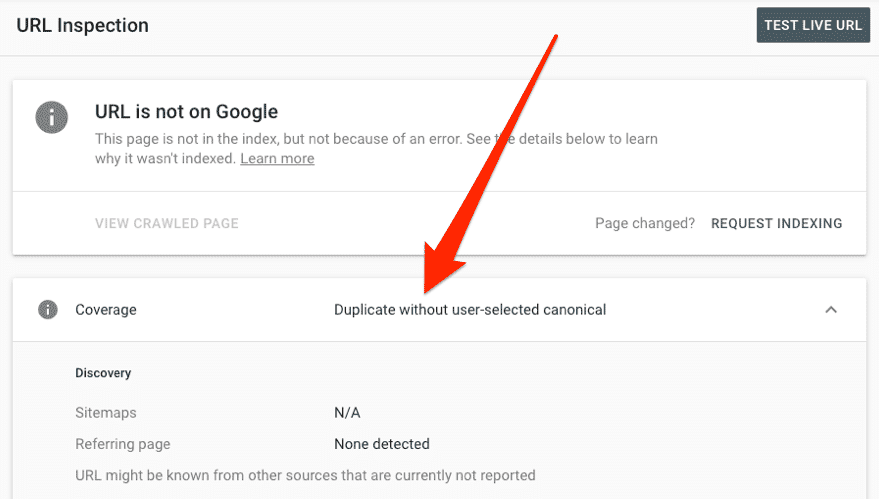Click the N/A sitemaps value
This screenshot has width=879, height=499.
[347, 412]
